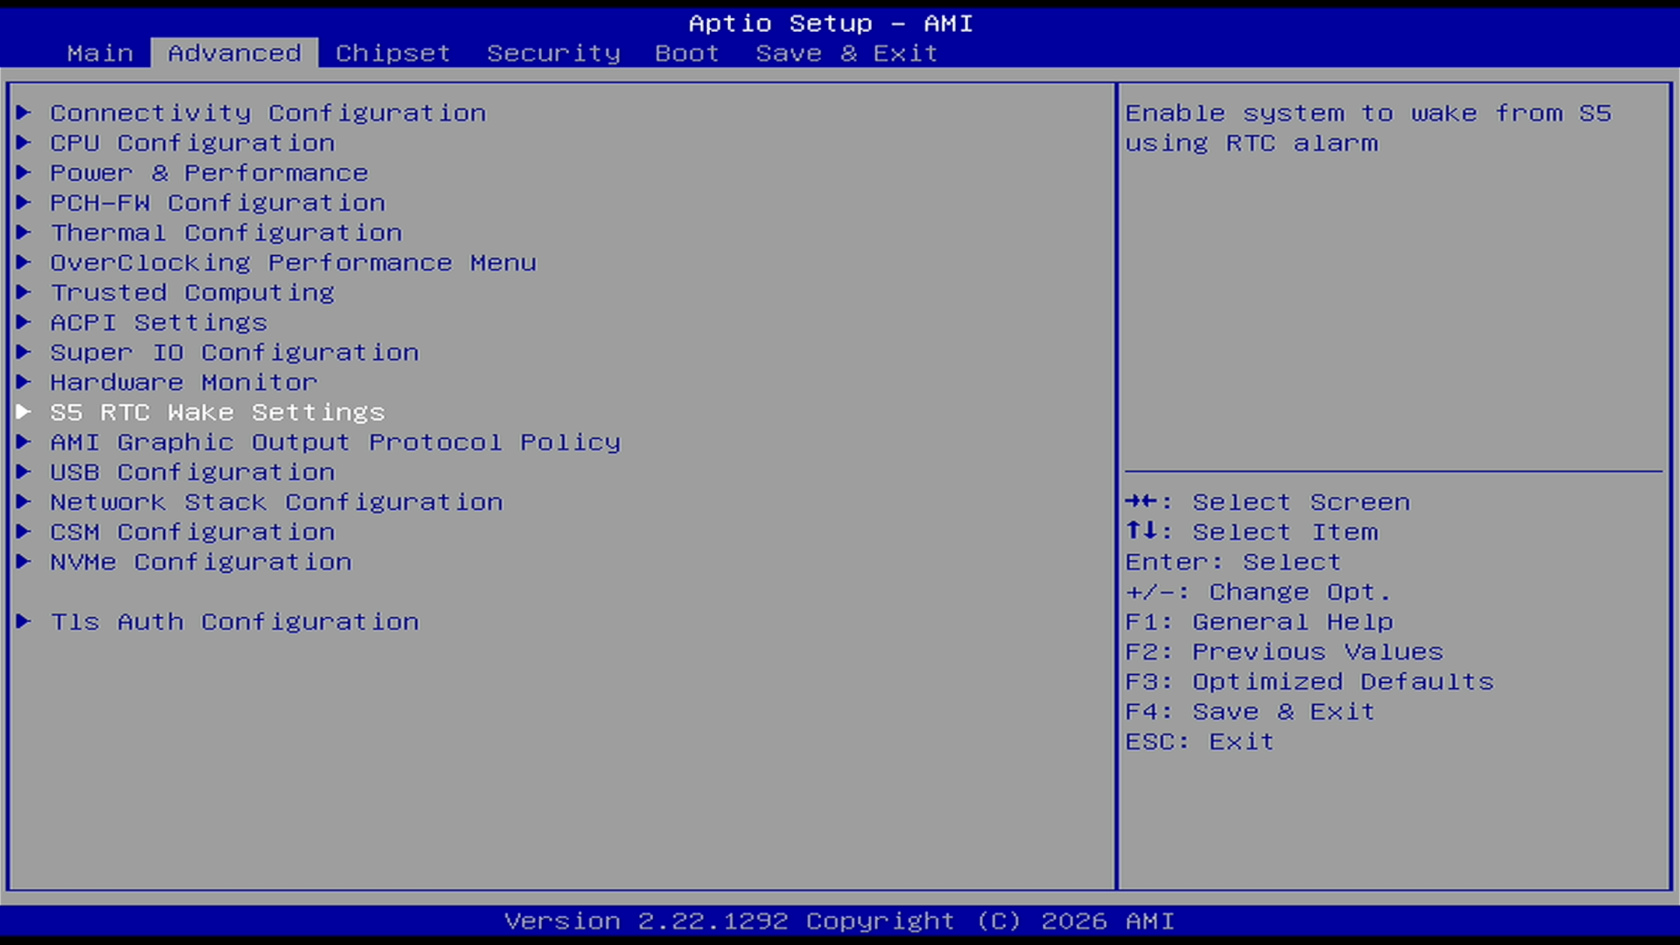This screenshot has width=1680, height=945.
Task: Click the '+/-: Change Opt.' help line
Action: point(1258,592)
